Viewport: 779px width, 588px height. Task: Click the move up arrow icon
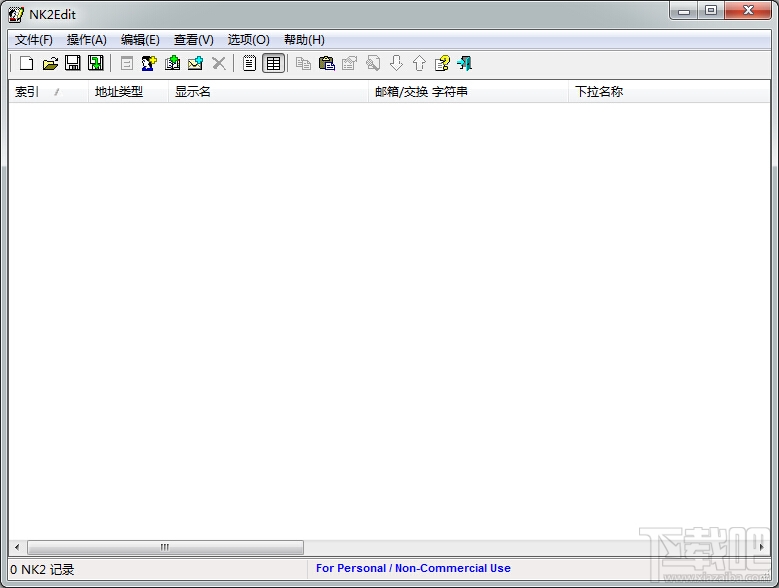tap(419, 63)
